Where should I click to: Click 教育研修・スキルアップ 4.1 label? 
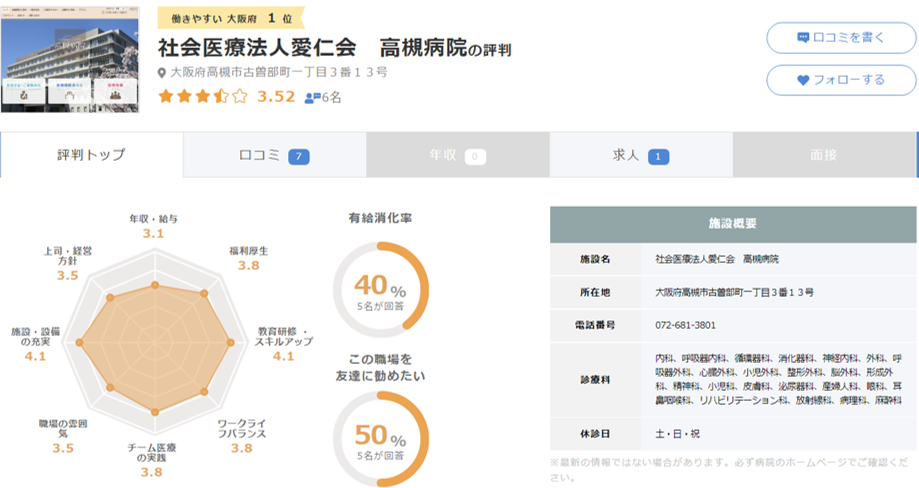pos(284,344)
